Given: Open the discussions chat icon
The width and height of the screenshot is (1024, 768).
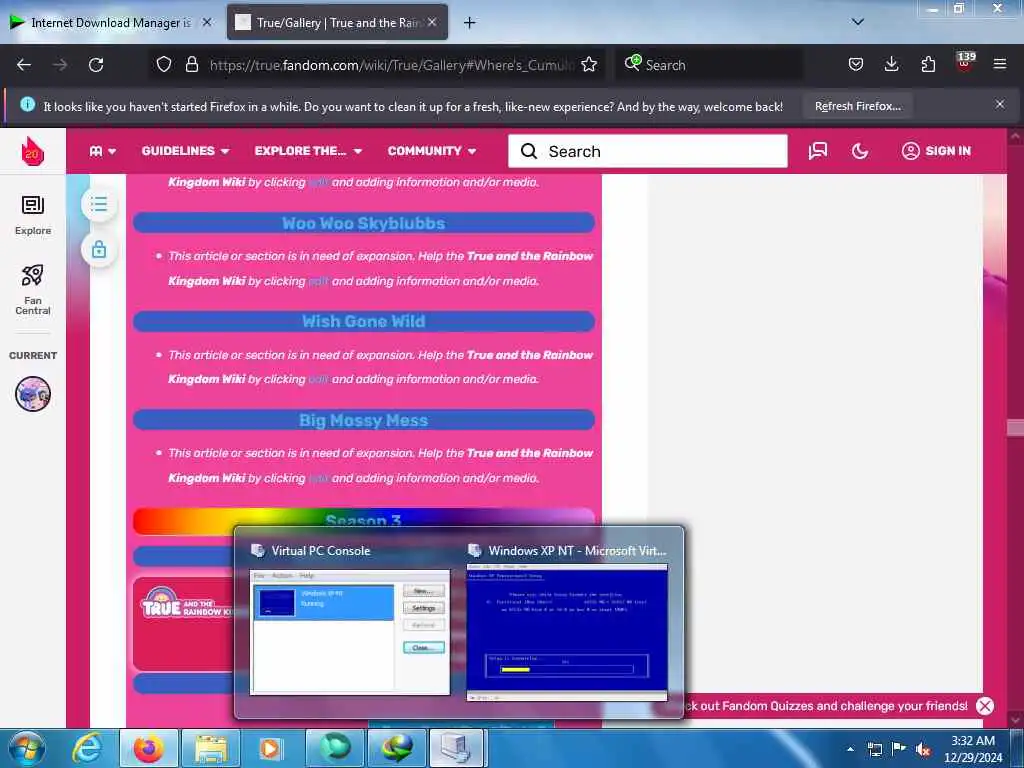Looking at the screenshot, I should tap(818, 151).
